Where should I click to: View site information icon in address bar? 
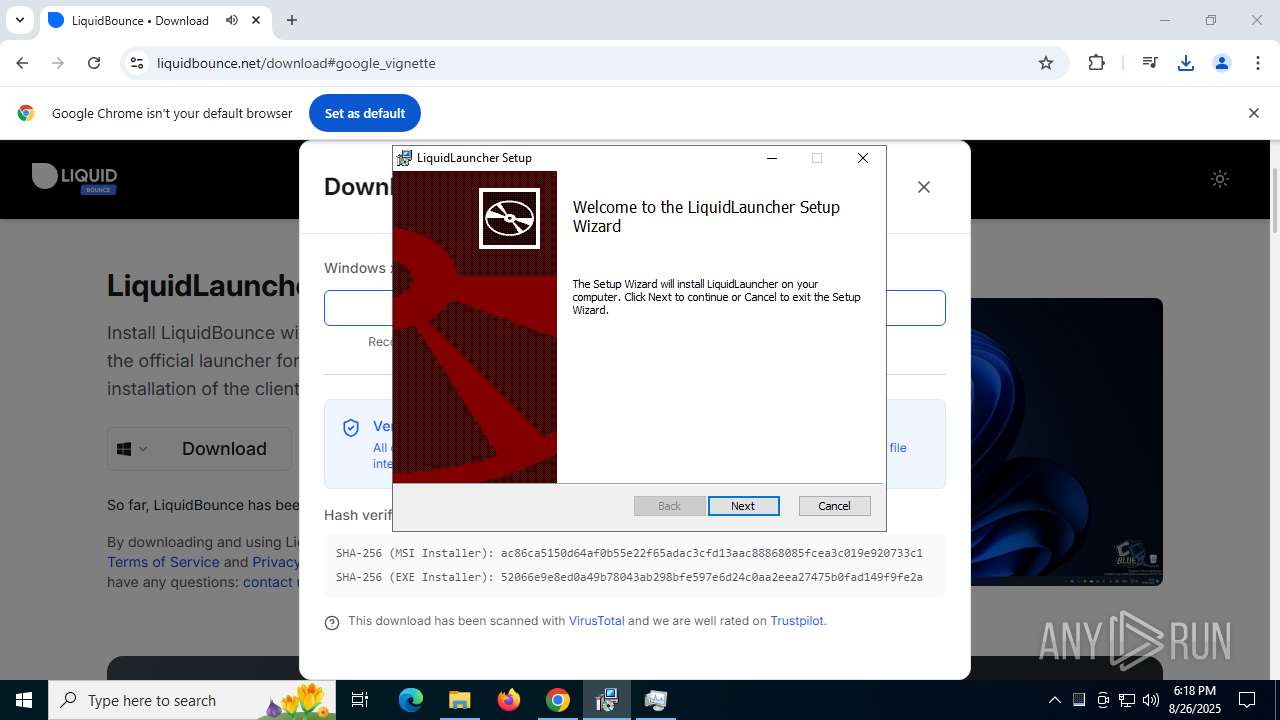click(138, 63)
